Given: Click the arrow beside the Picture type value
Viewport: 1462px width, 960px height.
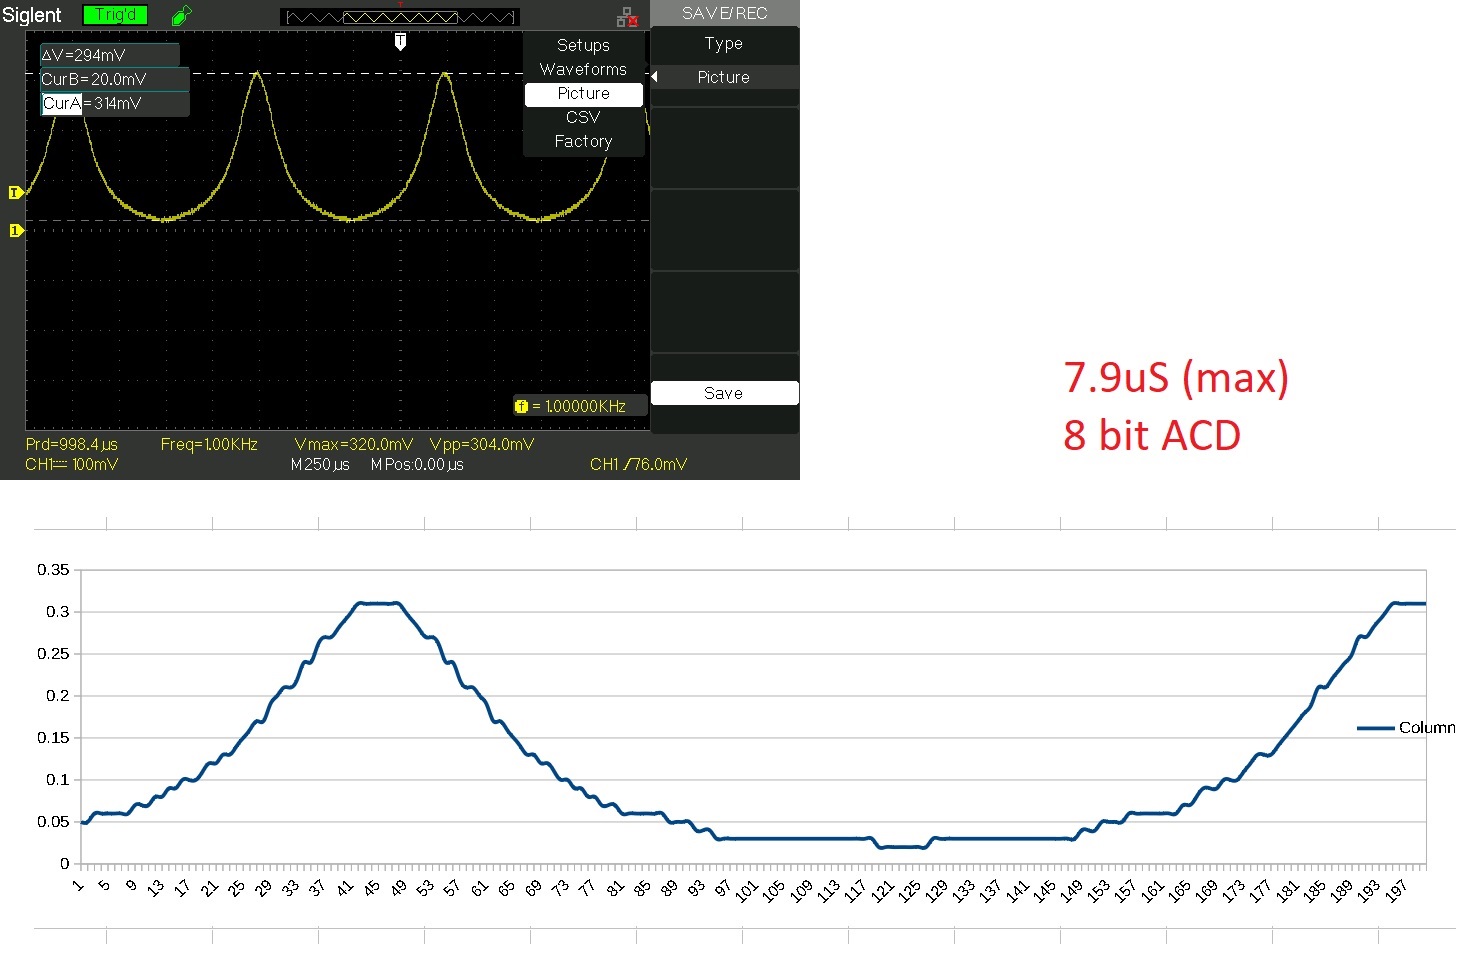Looking at the screenshot, I should [654, 77].
